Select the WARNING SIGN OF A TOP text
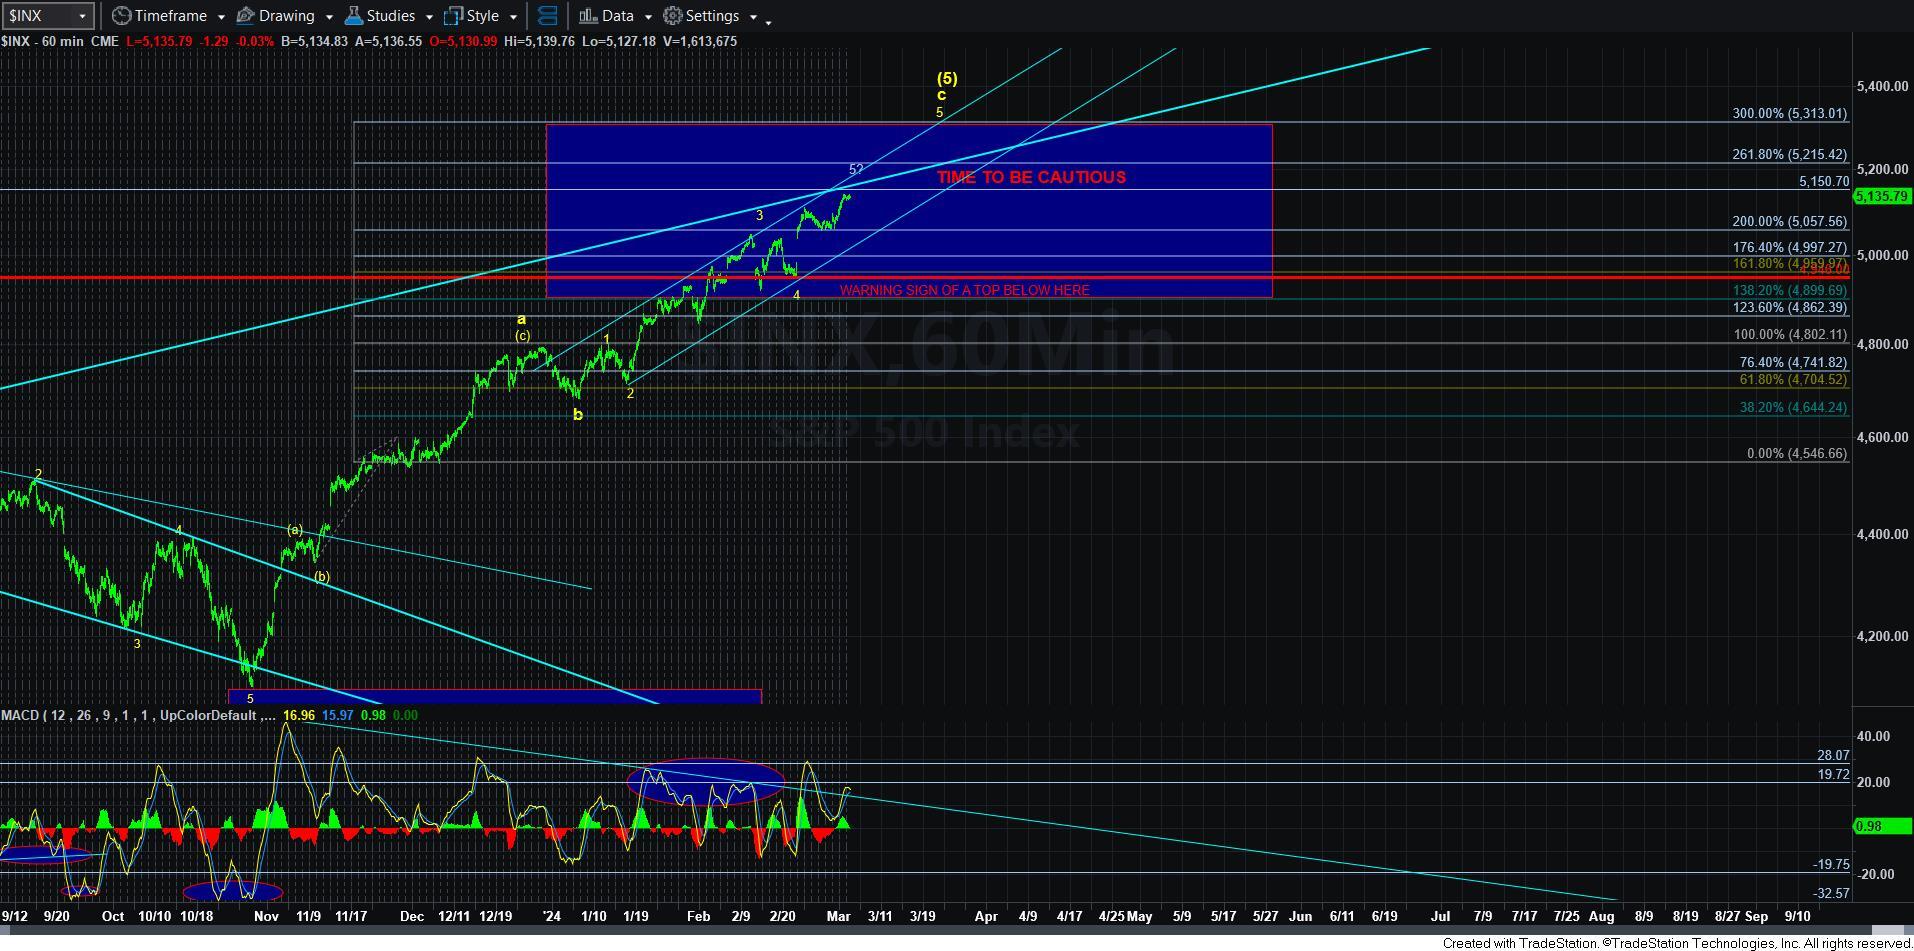 click(x=964, y=290)
